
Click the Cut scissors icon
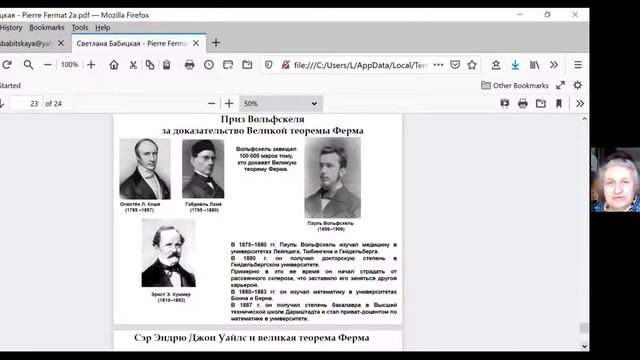coord(133,64)
